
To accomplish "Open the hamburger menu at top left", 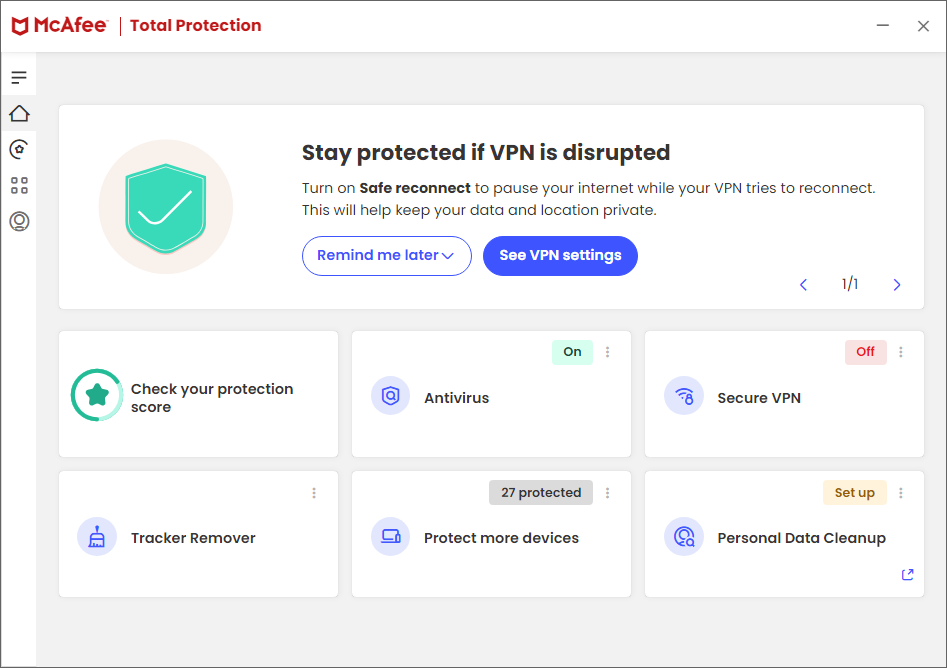I will (18, 76).
